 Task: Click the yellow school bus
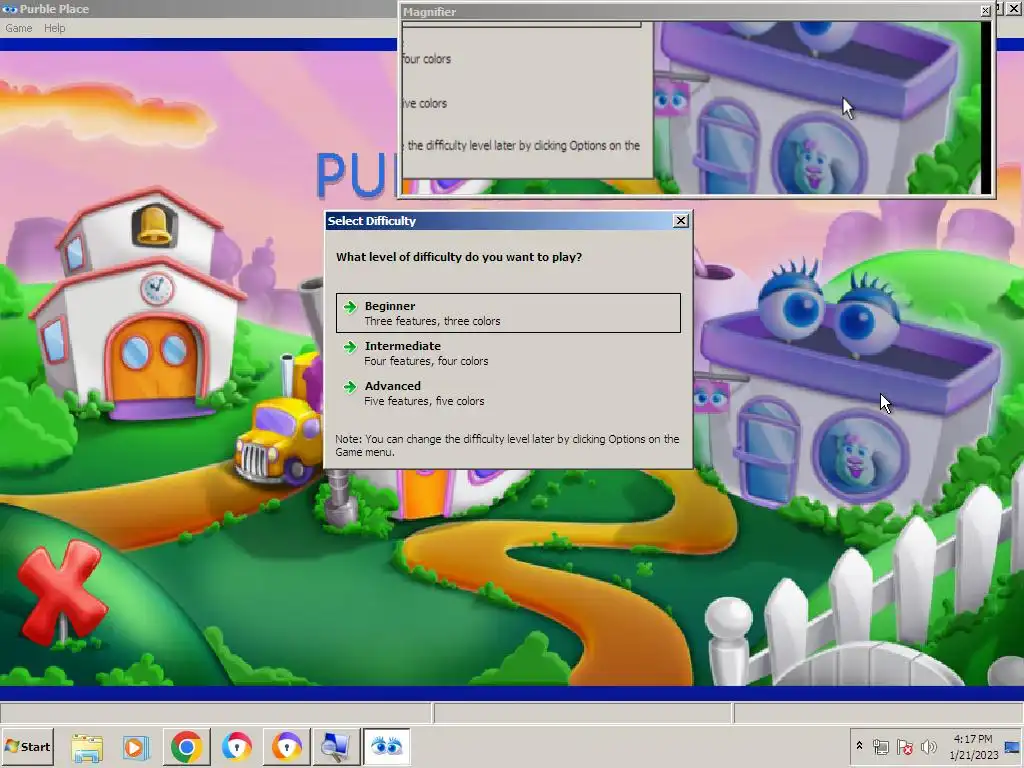point(281,434)
